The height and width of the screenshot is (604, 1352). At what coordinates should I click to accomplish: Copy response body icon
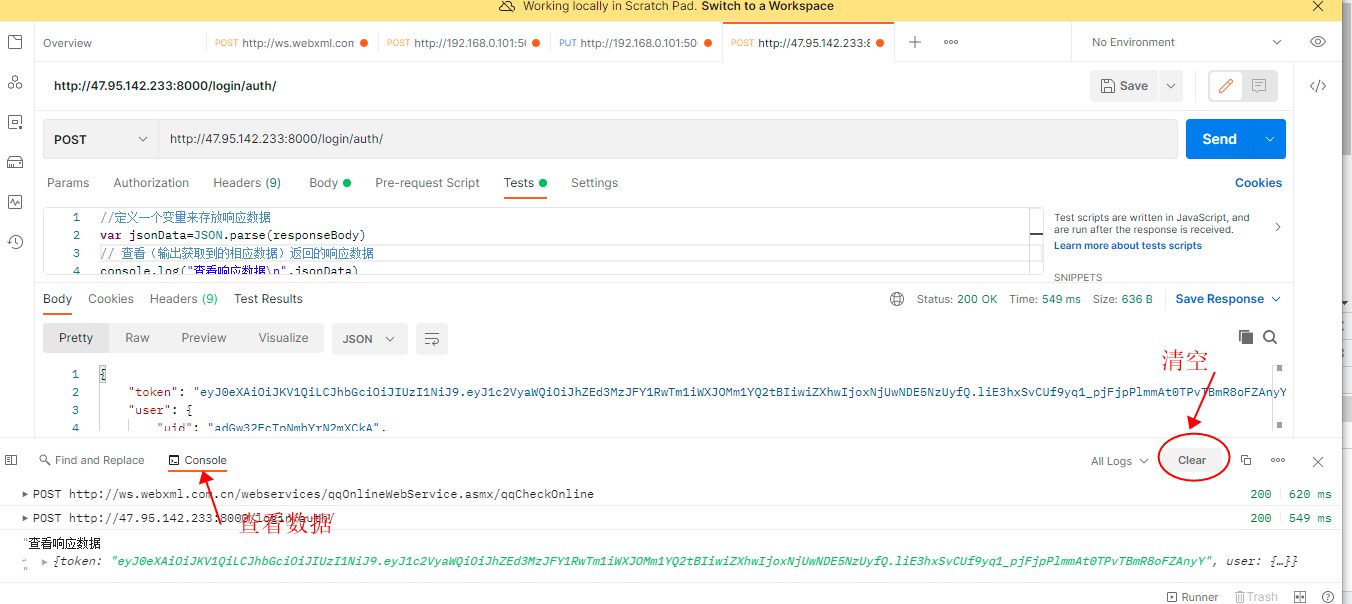[x=1246, y=337]
